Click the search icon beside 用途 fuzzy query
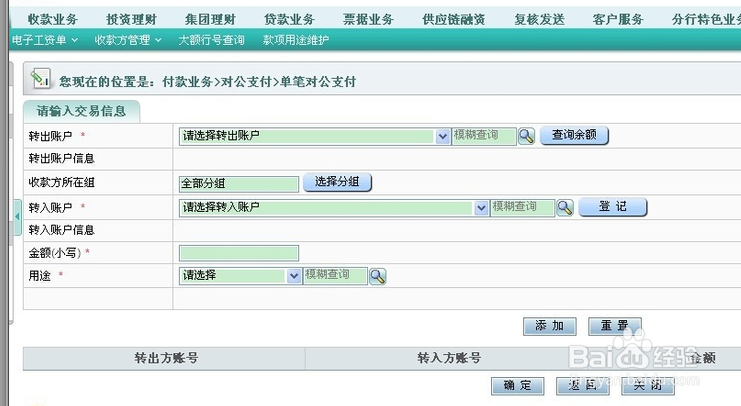 coord(378,276)
